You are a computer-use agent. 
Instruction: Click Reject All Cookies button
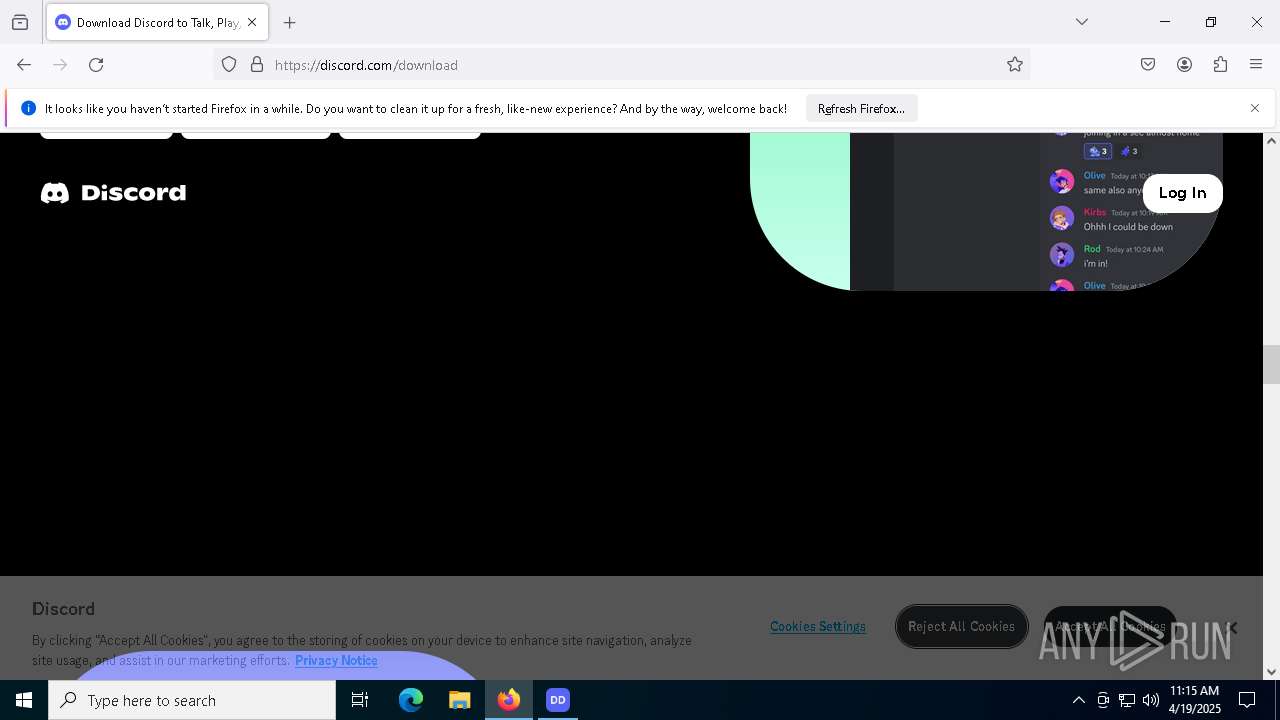(961, 627)
